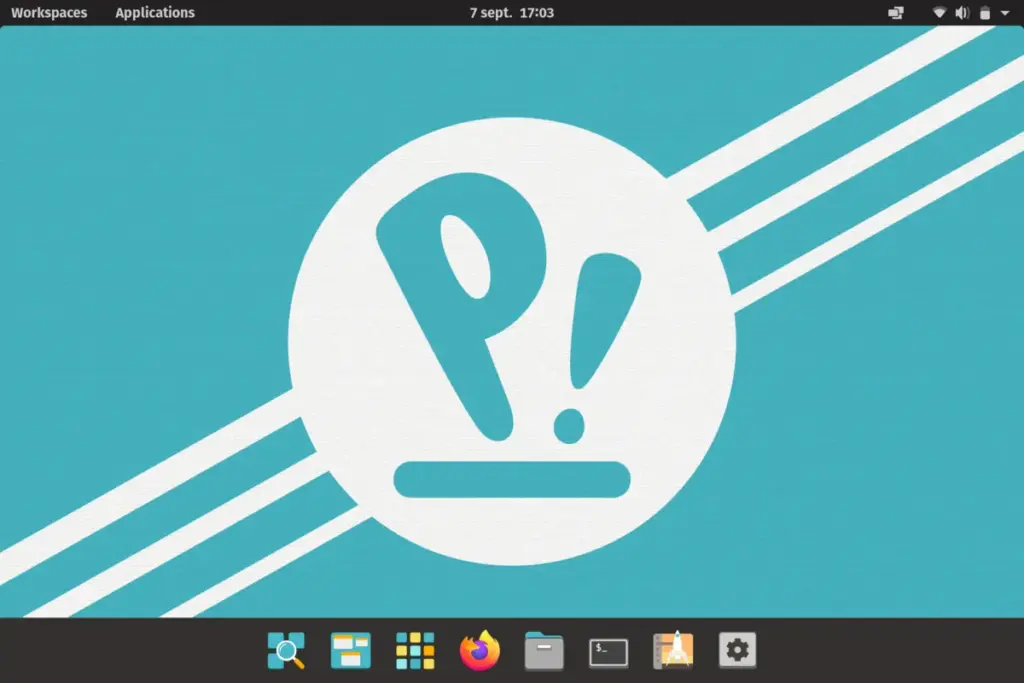Image resolution: width=1024 pixels, height=683 pixels.
Task: Launch the Terminal from the dock
Action: [608, 652]
